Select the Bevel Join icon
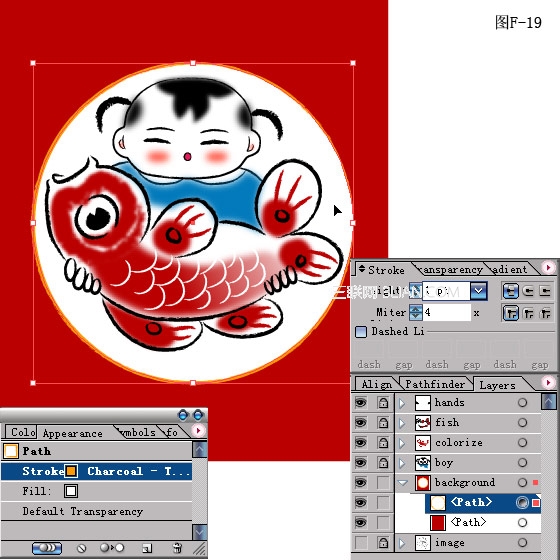The width and height of the screenshot is (560, 560). click(x=545, y=314)
